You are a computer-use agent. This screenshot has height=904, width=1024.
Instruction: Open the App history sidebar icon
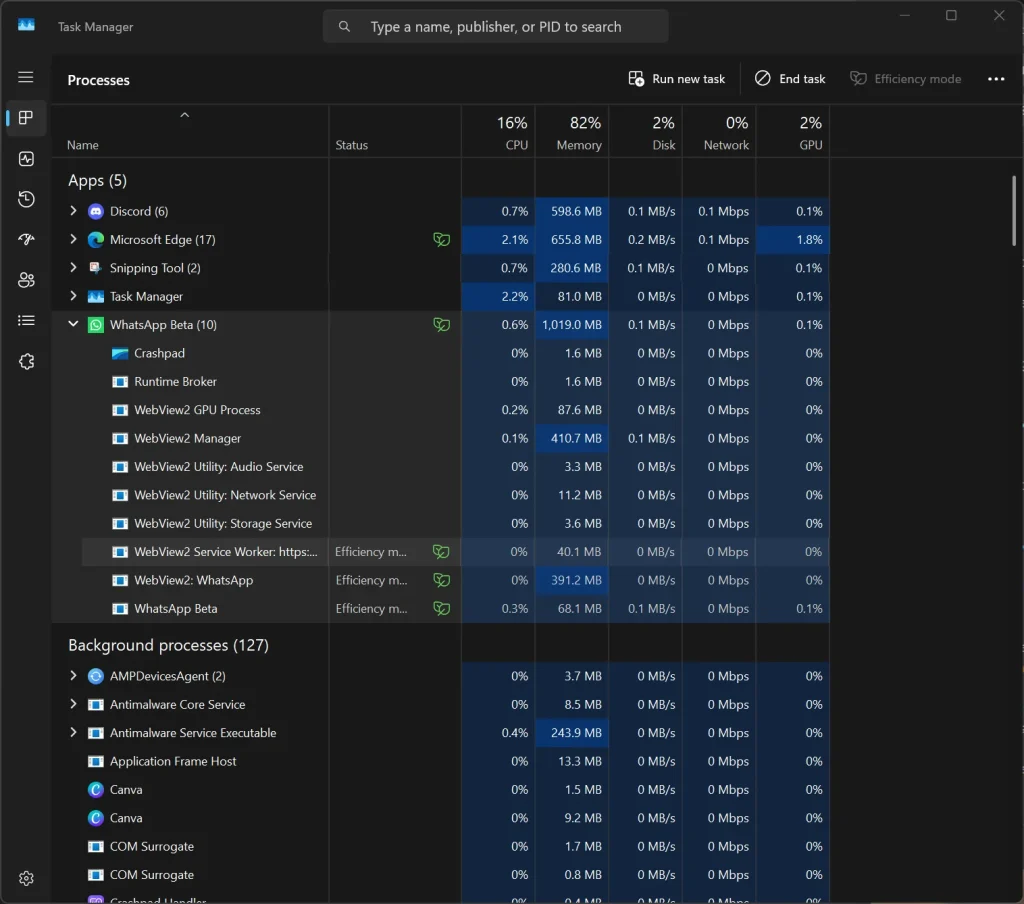26,199
